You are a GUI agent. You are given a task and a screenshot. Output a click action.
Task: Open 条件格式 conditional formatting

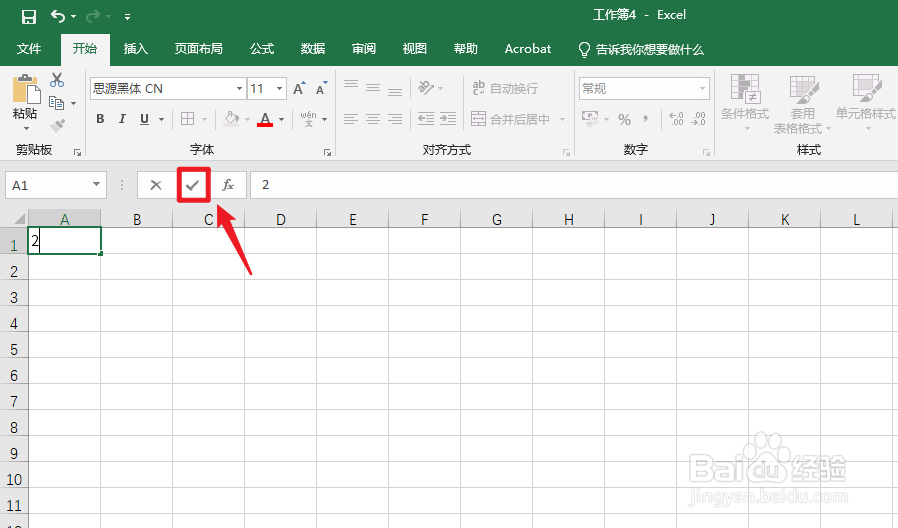click(745, 102)
